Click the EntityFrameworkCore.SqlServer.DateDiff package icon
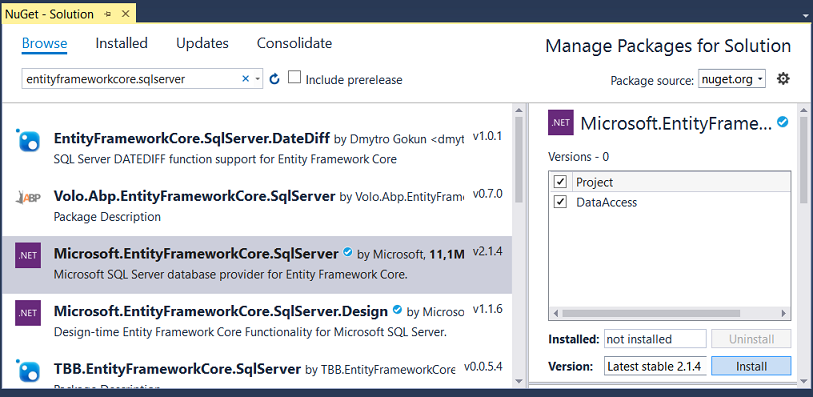813x397 pixels. pos(29,140)
